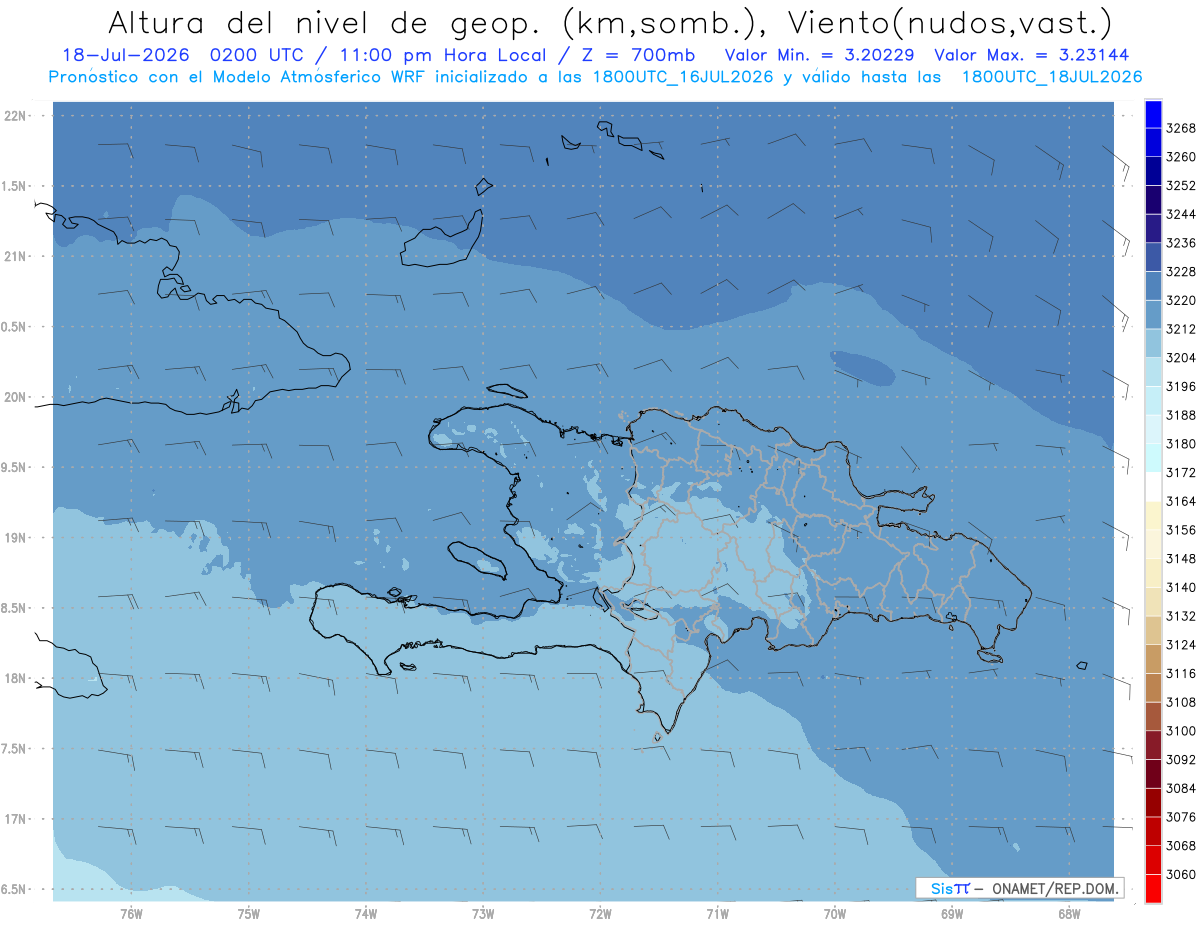Viewport: 1200px width, 927px height.
Task: Click color bar value 3220
Action: 1181,300
